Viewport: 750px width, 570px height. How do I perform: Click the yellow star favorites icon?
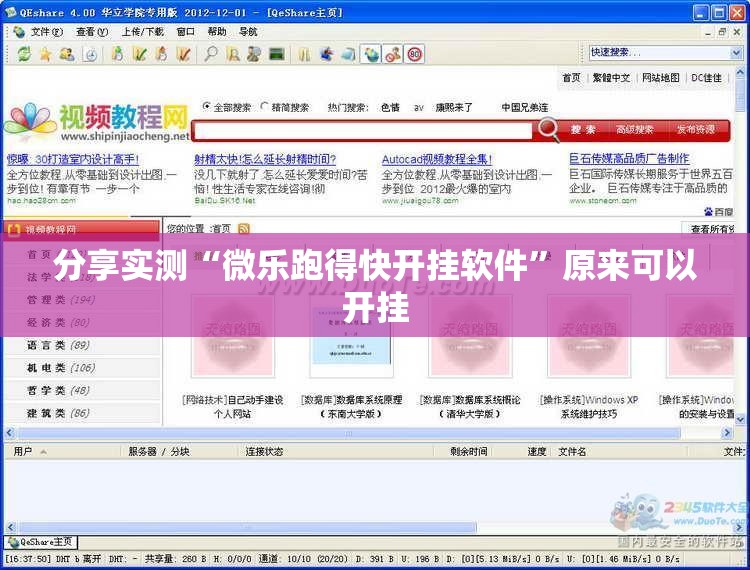(x=44, y=54)
